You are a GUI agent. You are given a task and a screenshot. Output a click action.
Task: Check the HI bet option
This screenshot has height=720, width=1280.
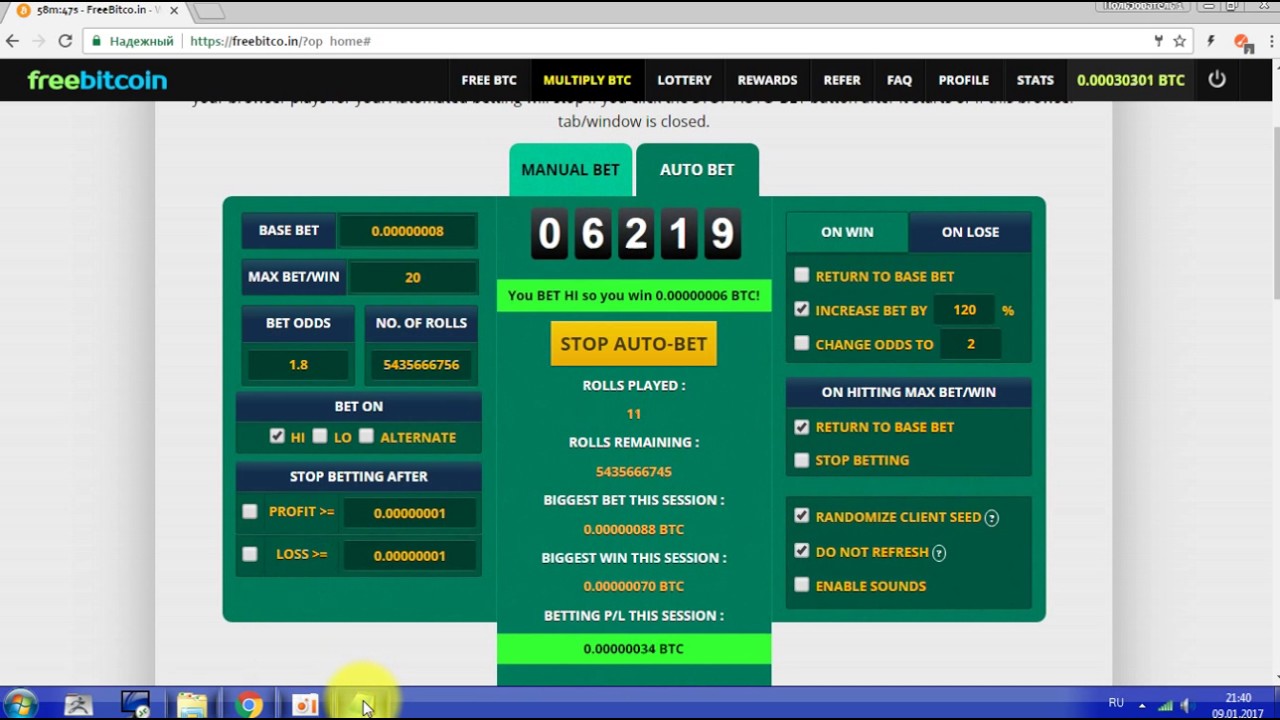click(x=277, y=436)
